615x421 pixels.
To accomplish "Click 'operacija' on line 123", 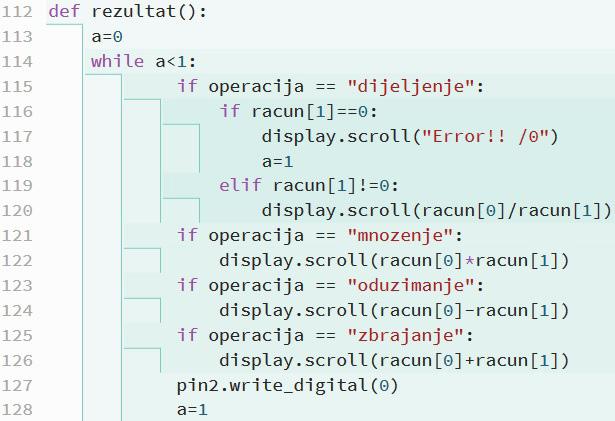I will [x=256, y=286].
